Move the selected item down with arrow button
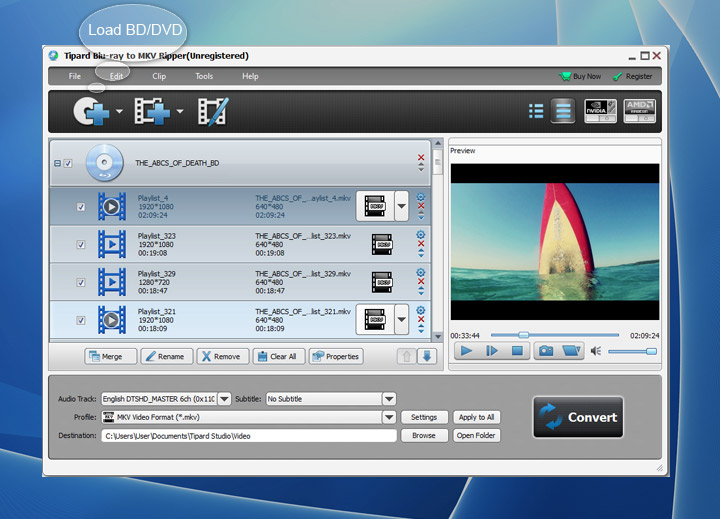720x519 pixels. click(x=427, y=356)
